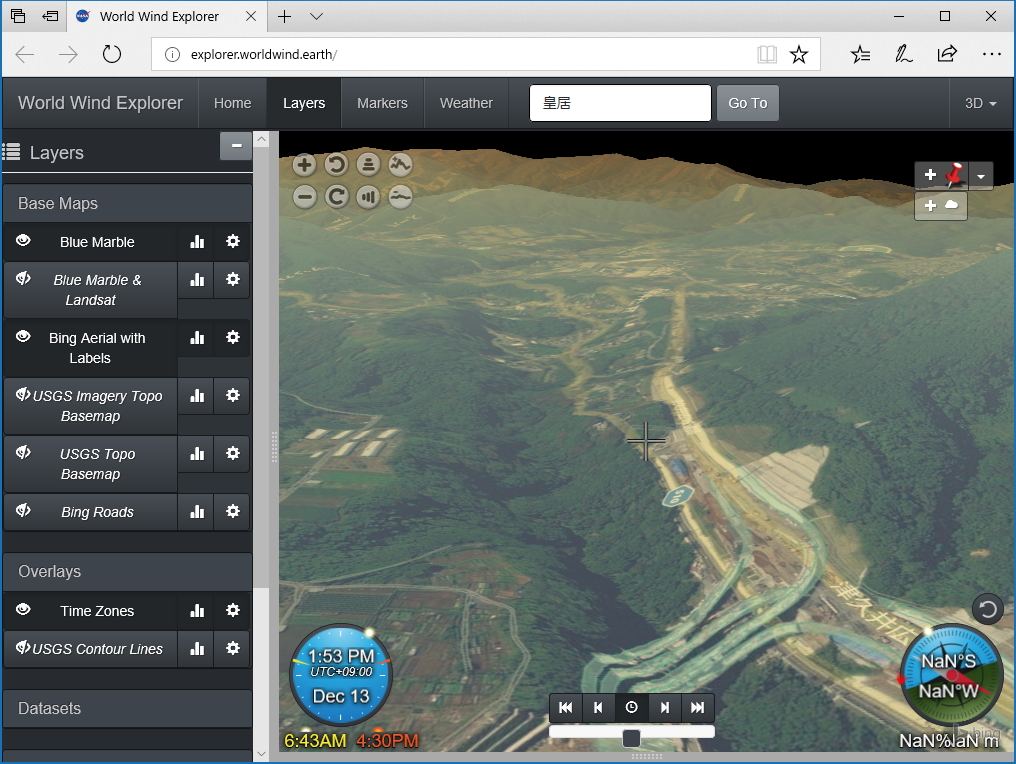
Task: Open legend chart icon for Bing Roads
Action: (197, 512)
